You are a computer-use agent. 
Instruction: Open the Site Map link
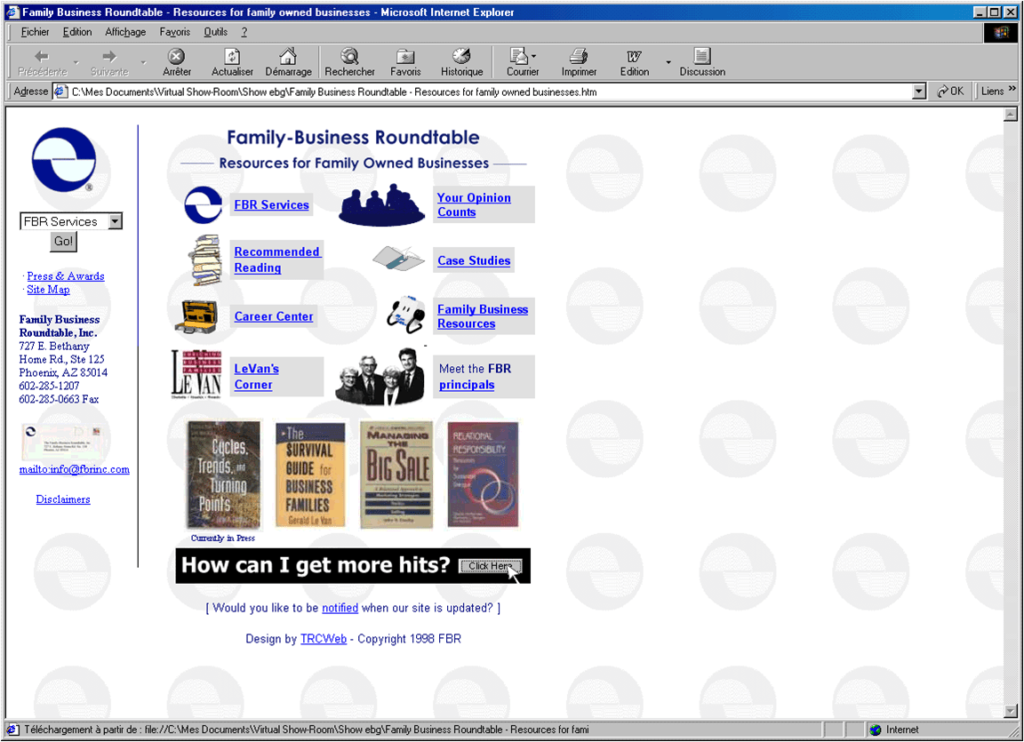coord(48,289)
